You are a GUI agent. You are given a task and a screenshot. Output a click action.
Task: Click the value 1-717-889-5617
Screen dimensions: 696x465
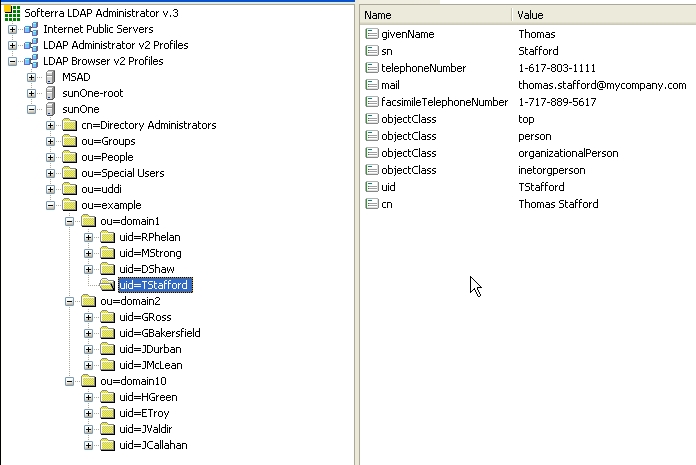pos(557,102)
